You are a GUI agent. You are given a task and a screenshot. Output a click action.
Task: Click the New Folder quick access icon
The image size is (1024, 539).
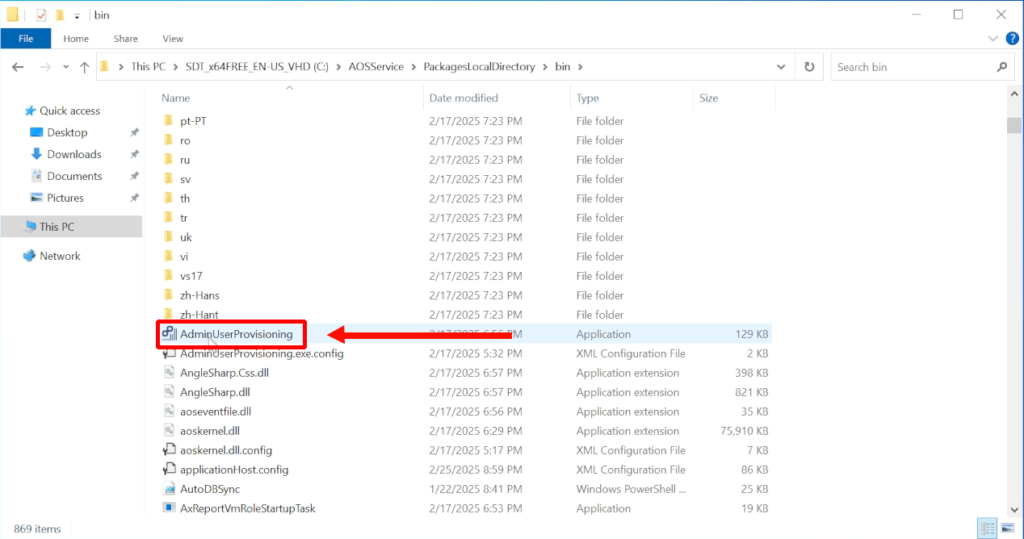pos(59,15)
